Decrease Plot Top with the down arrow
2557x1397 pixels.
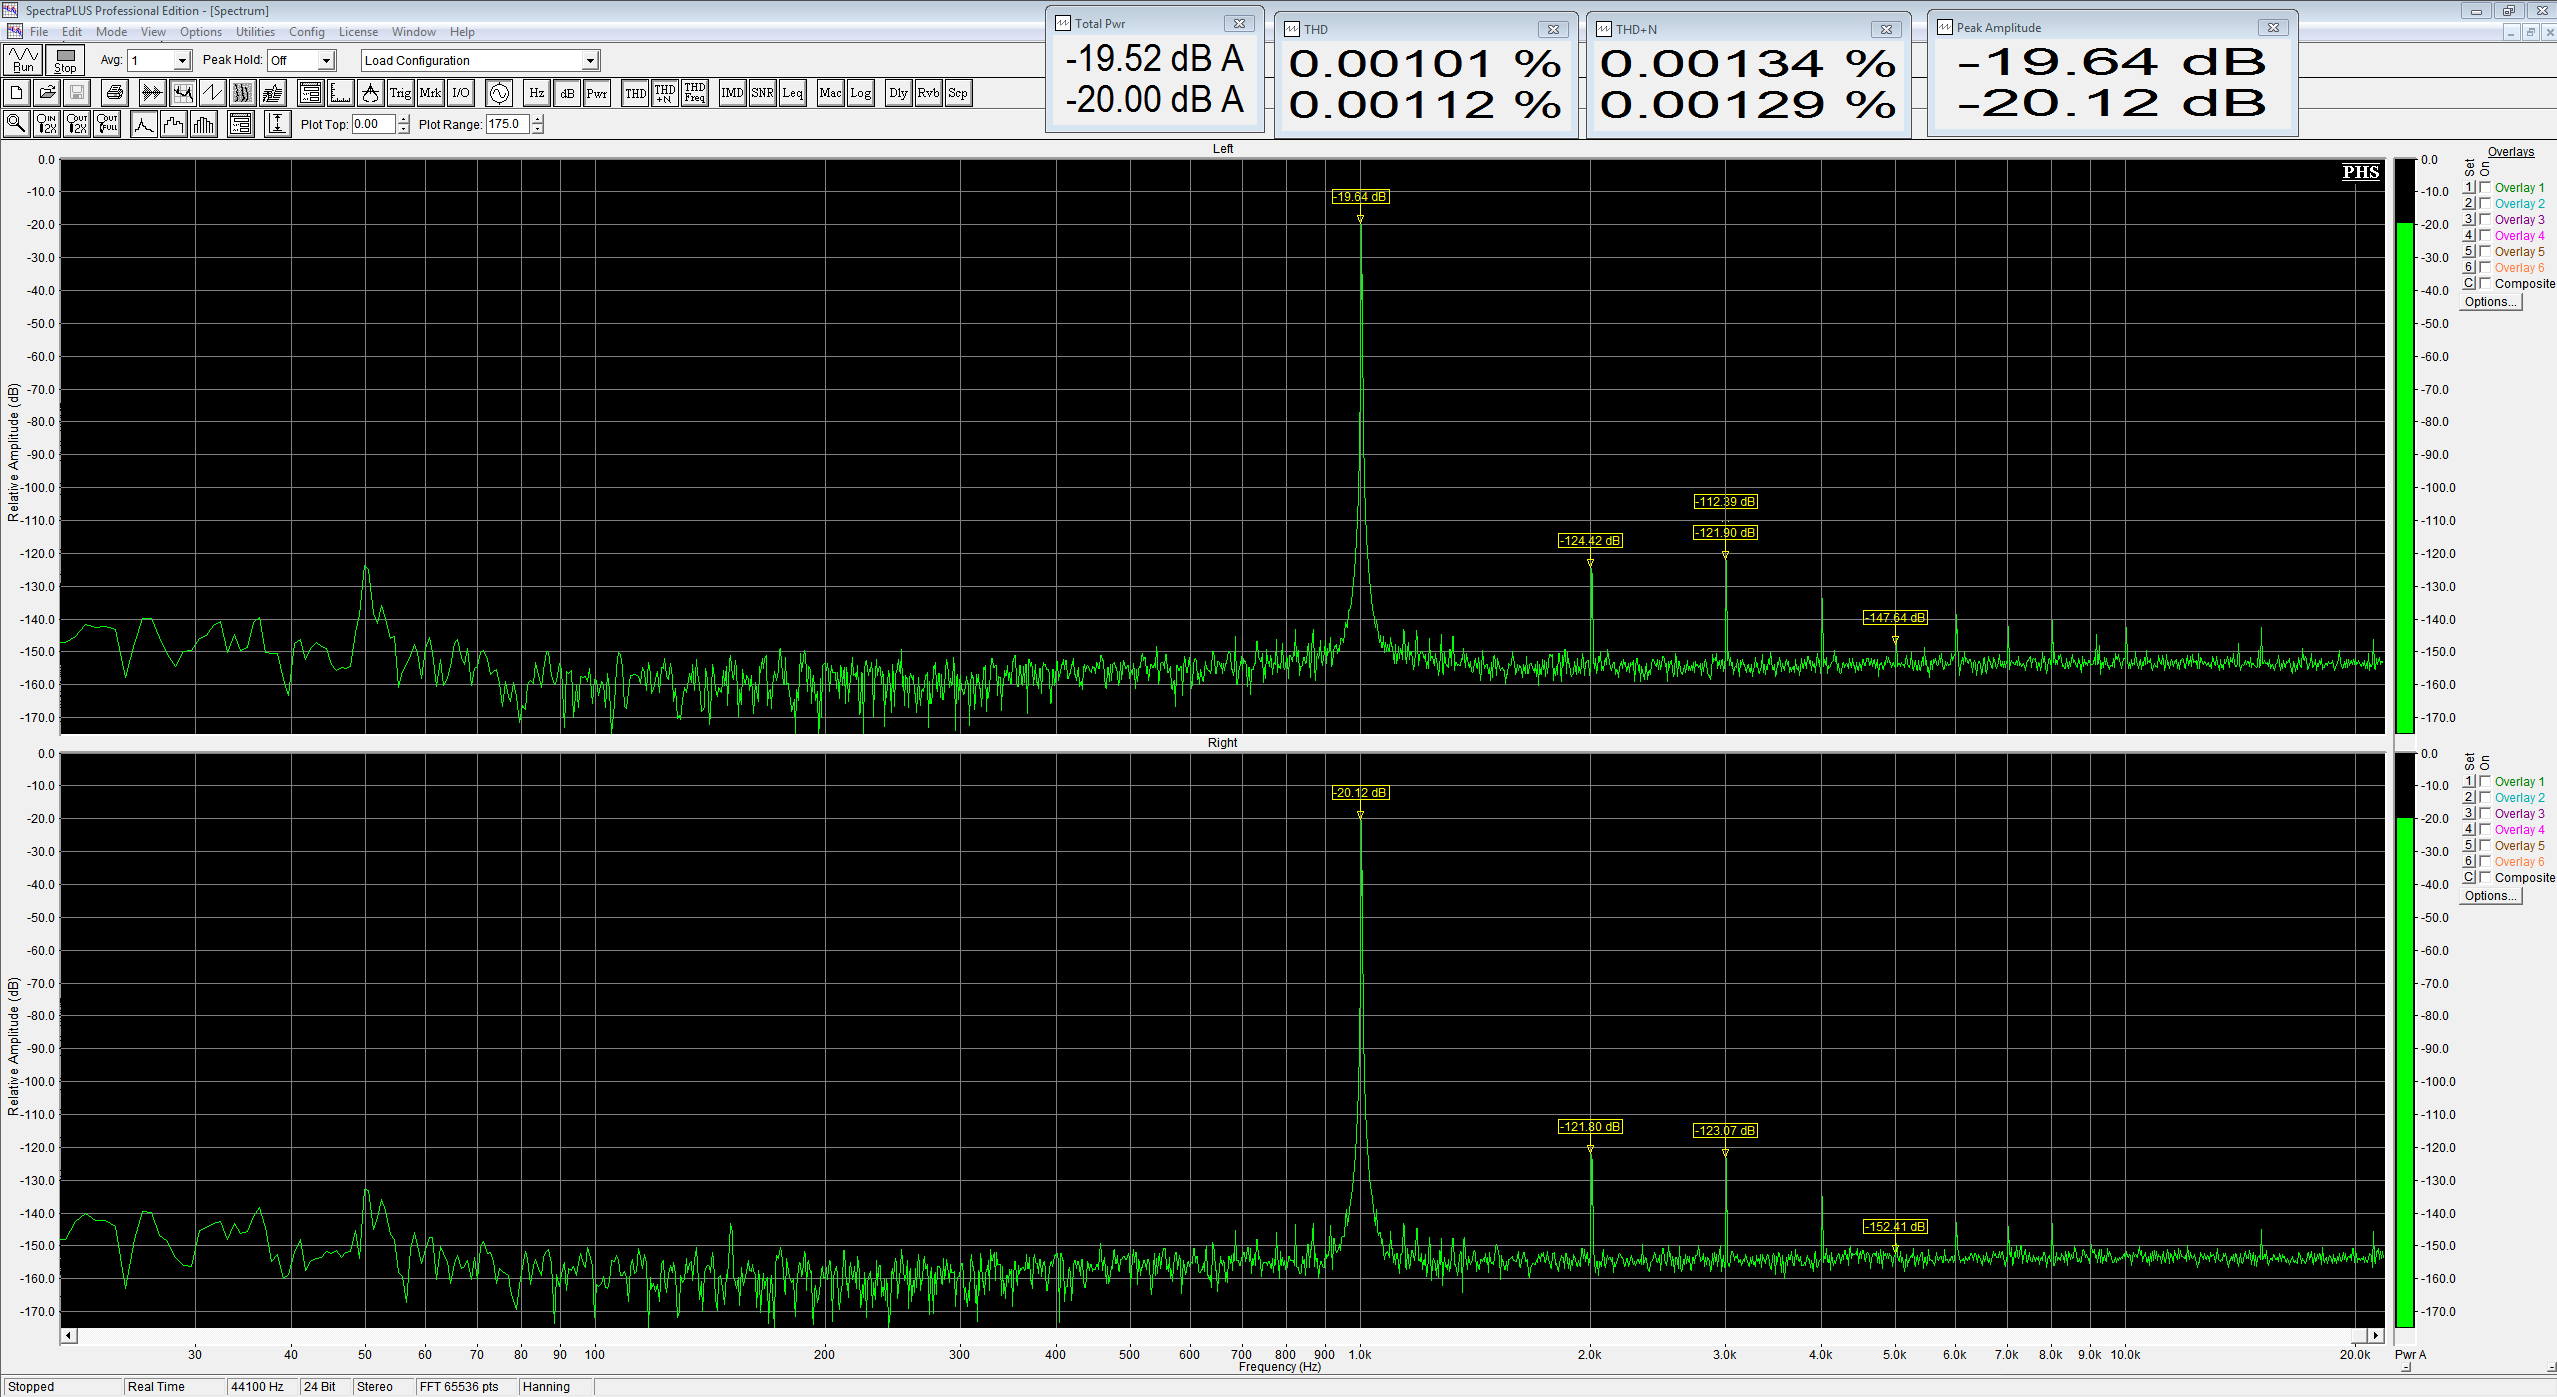(404, 129)
